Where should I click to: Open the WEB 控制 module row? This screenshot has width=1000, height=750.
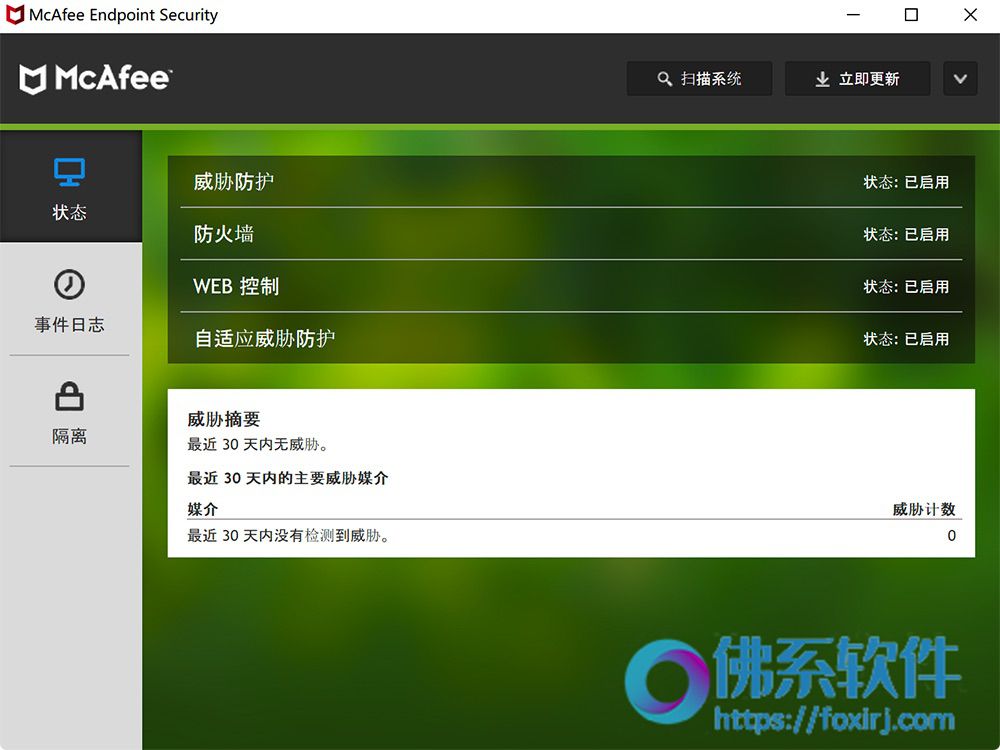coord(571,286)
